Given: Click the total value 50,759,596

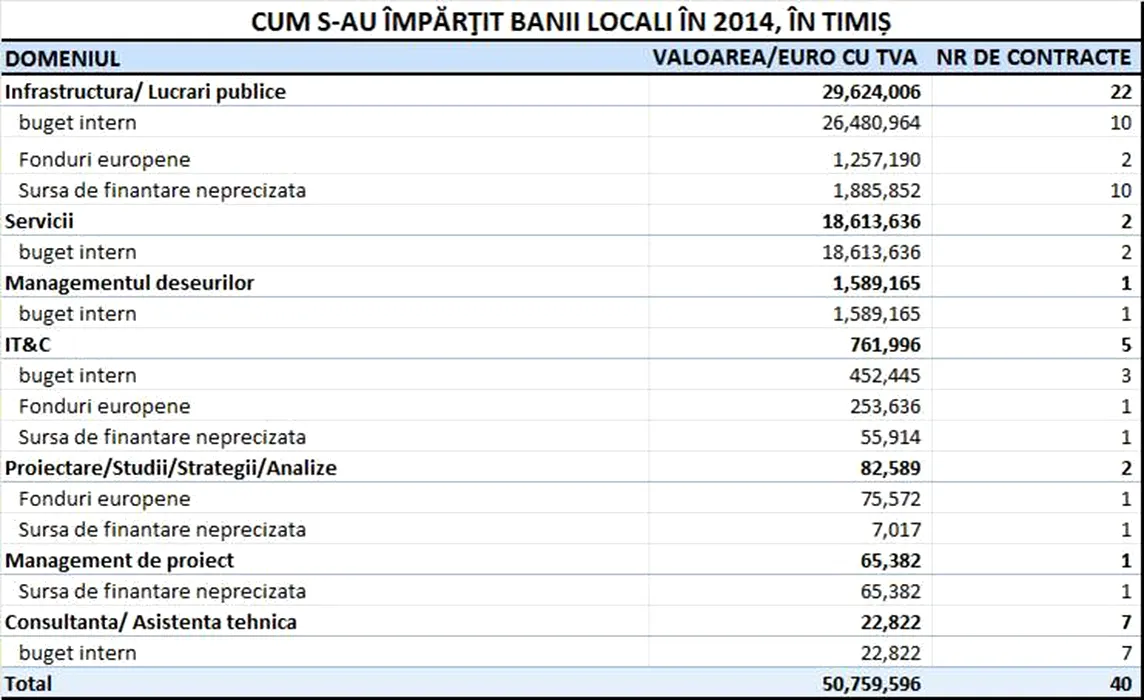Looking at the screenshot, I should tap(861, 685).
